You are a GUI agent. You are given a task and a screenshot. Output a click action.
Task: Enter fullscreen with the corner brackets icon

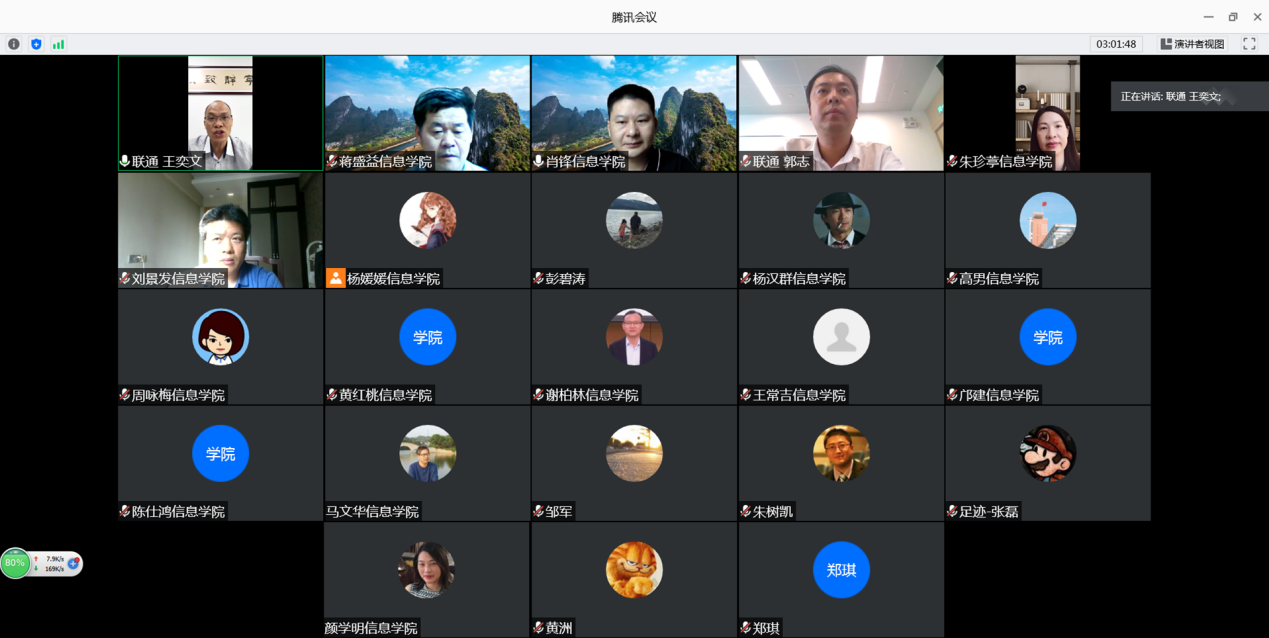[1249, 44]
